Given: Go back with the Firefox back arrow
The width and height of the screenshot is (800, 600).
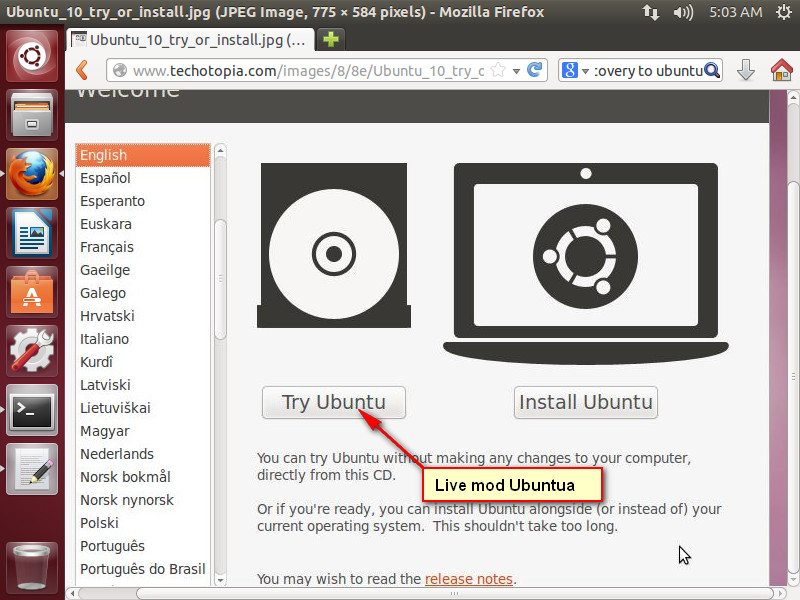Looking at the screenshot, I should click(82, 70).
